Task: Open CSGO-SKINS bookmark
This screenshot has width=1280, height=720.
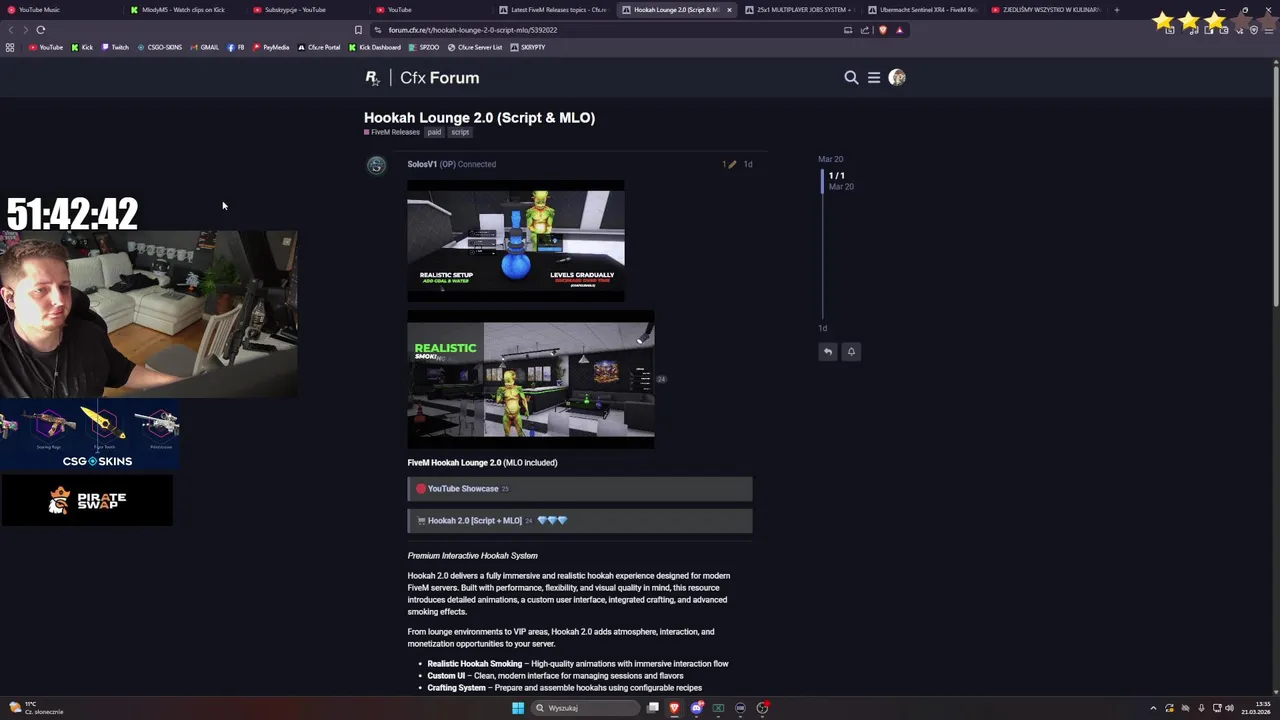Action: [x=160, y=47]
